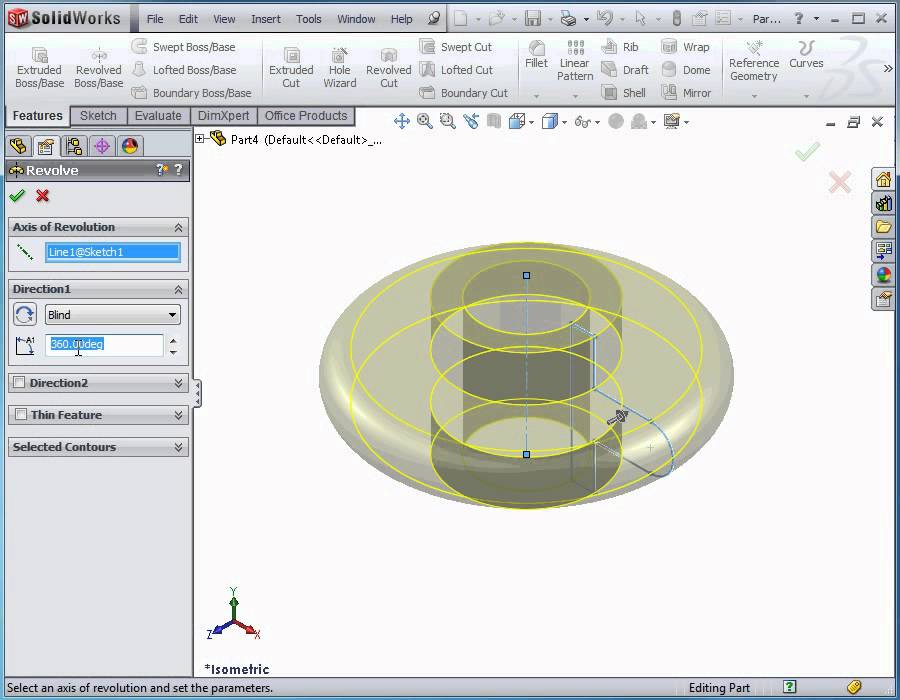Open the display style dropdown
The width and height of the screenshot is (900, 700).
565,122
